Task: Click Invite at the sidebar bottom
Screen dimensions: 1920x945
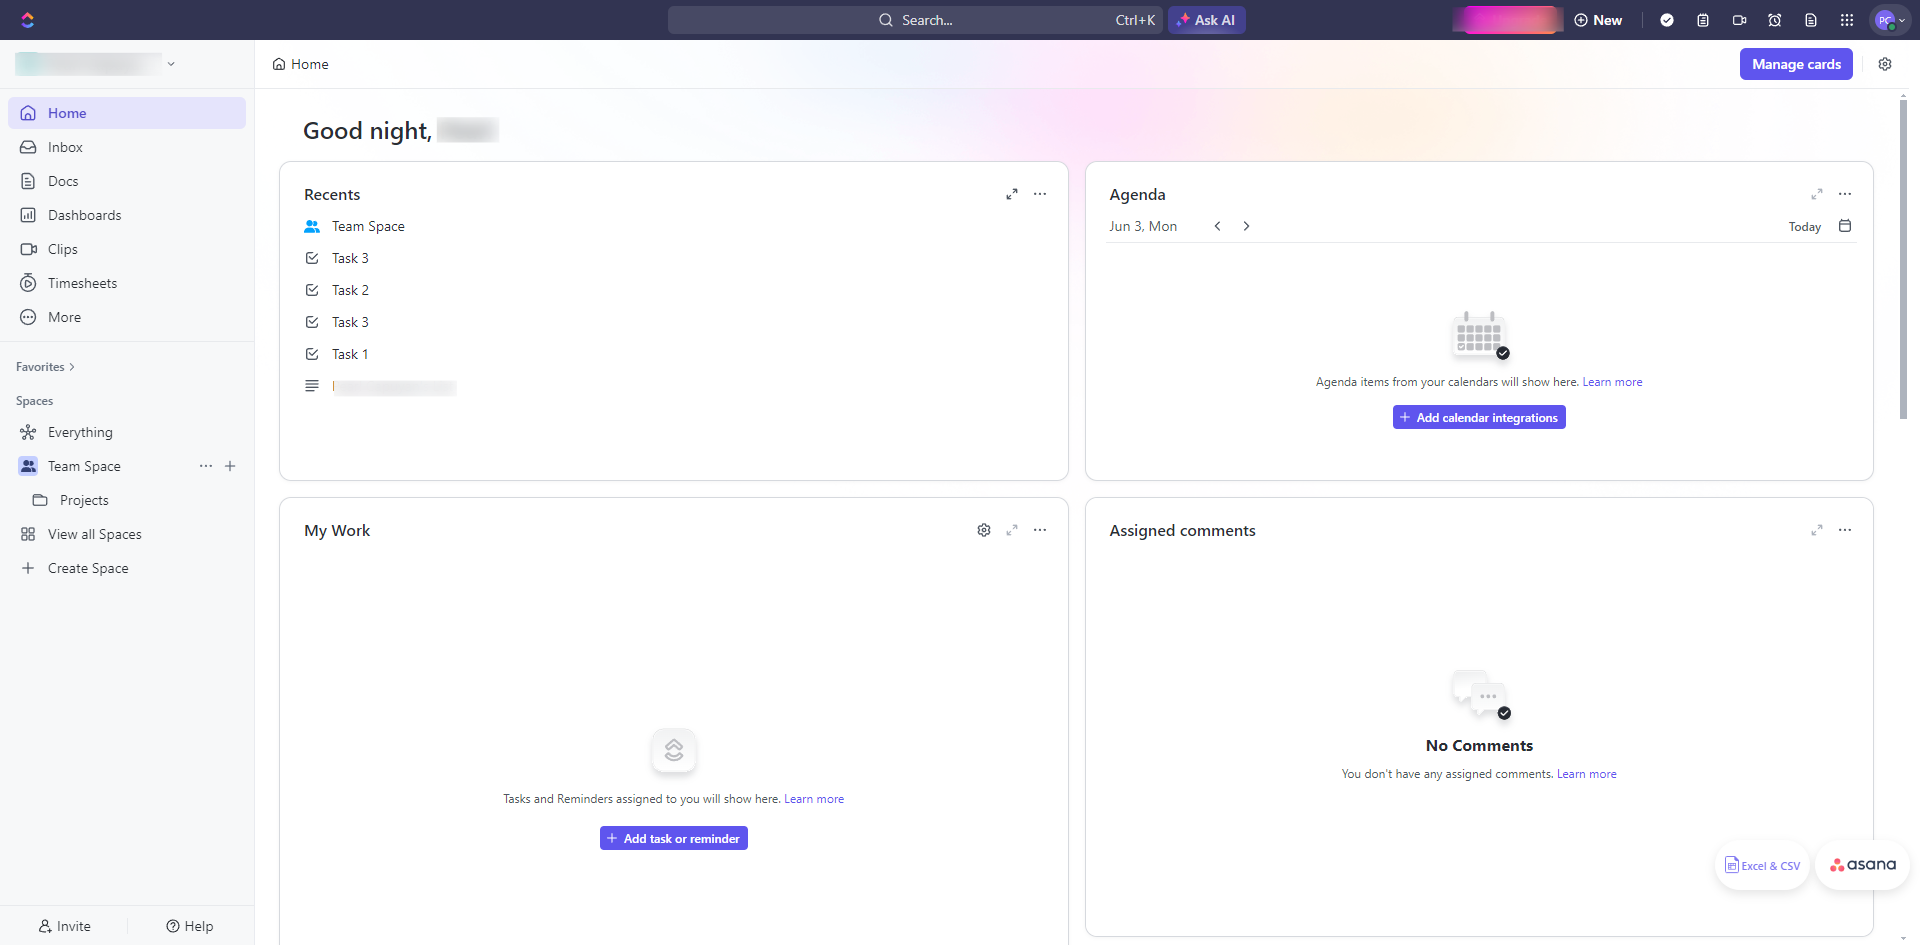Action: [64, 926]
